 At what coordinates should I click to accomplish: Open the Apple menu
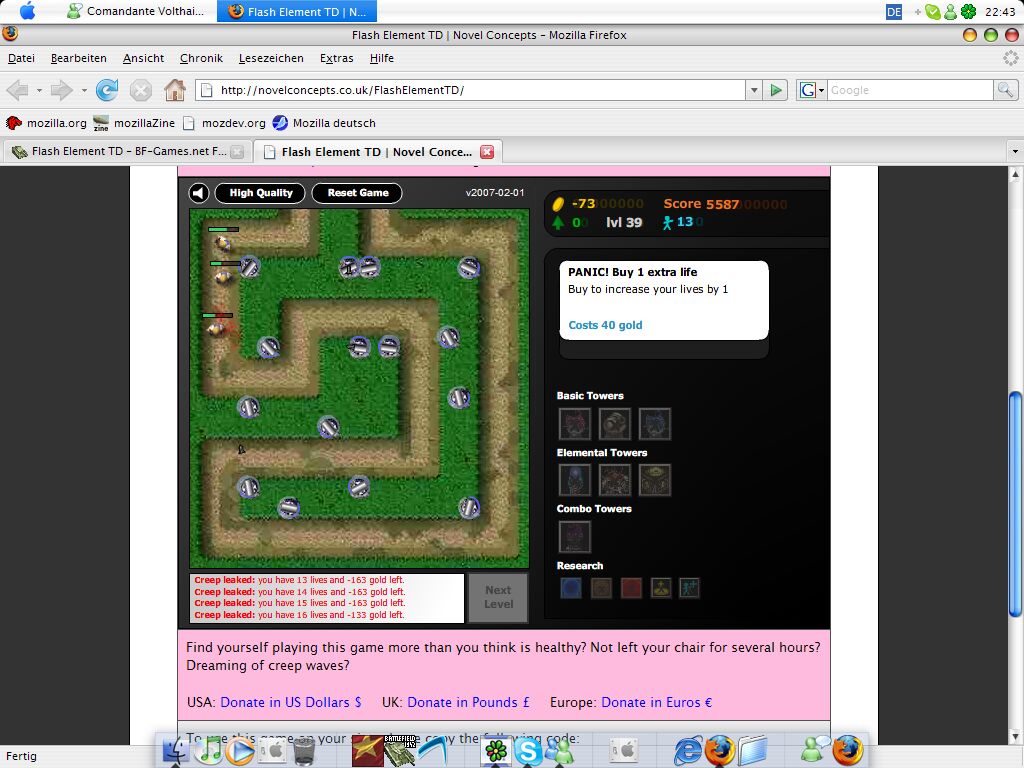click(x=27, y=11)
